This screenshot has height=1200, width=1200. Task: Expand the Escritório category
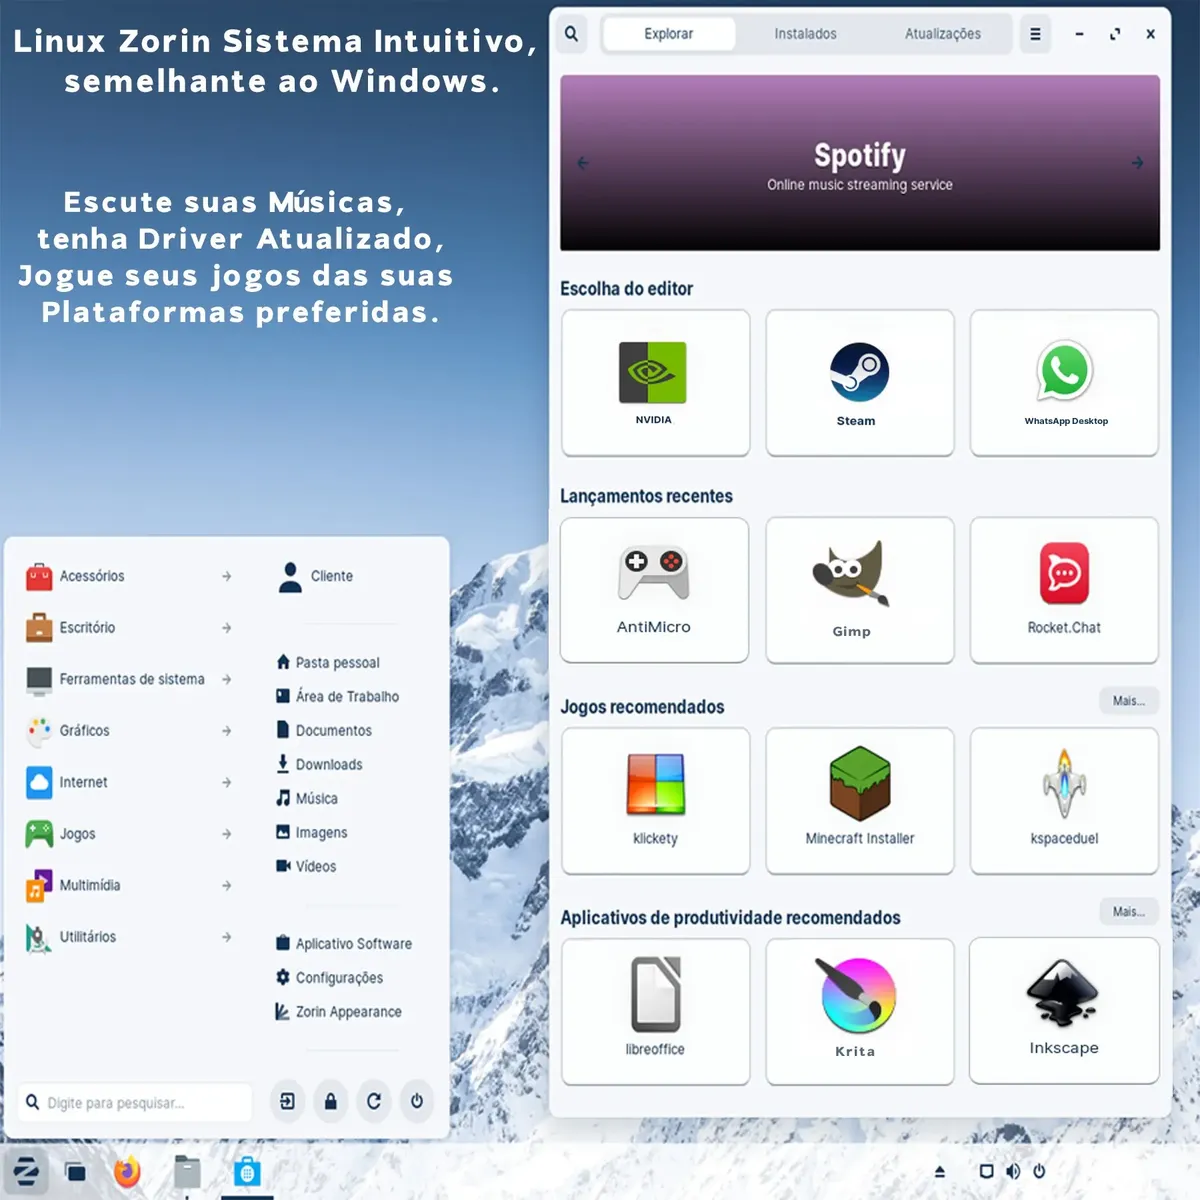click(x=129, y=628)
